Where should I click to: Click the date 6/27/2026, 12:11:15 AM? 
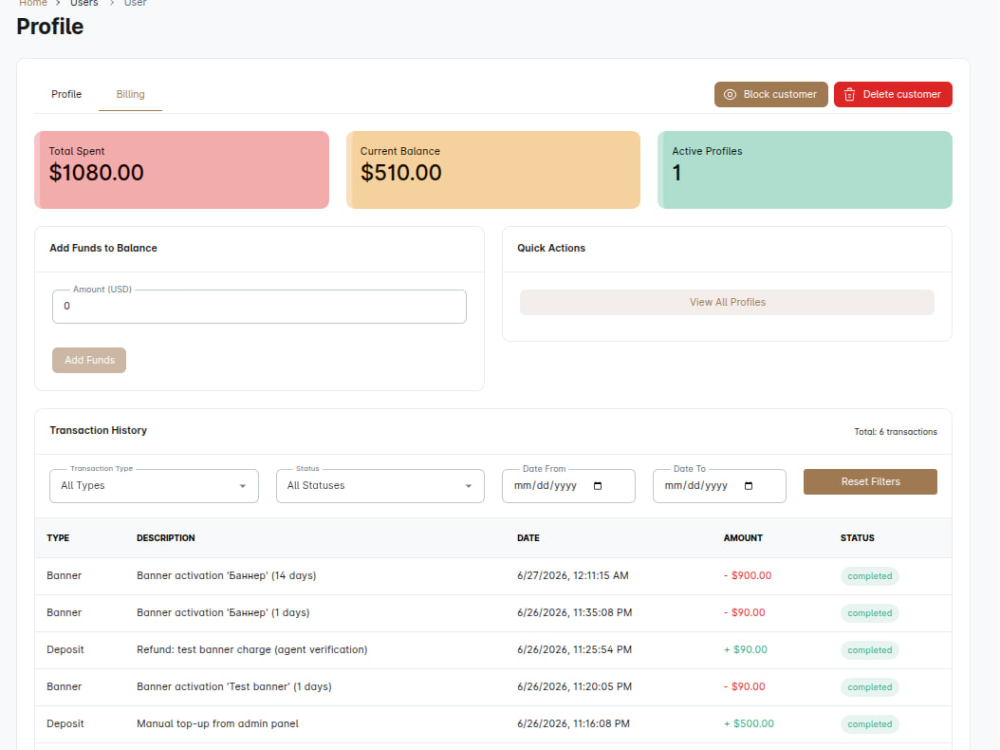(573, 576)
